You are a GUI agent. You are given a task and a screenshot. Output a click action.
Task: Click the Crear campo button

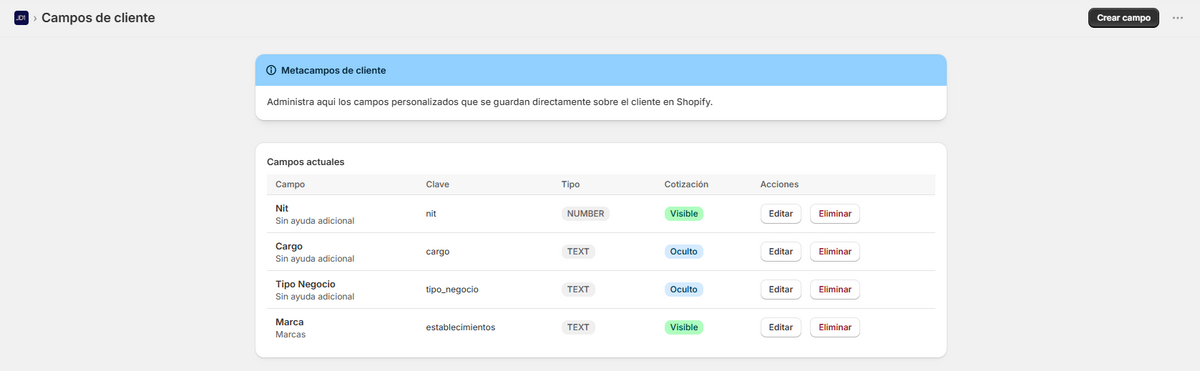(x=1123, y=18)
